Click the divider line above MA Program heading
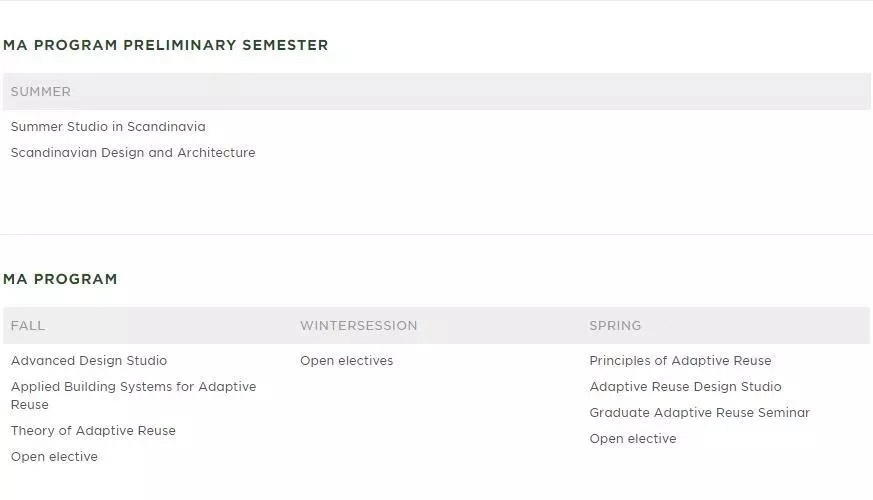 pos(436,234)
